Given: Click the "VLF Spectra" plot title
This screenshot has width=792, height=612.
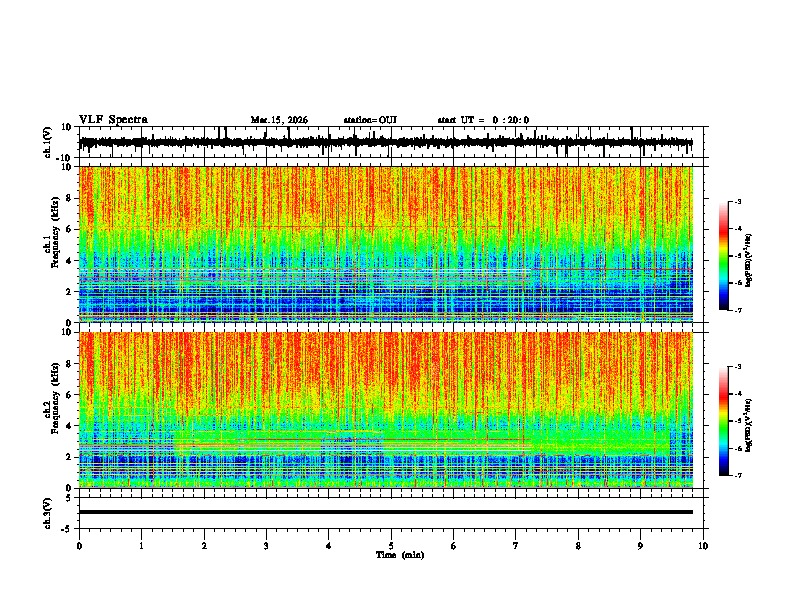Looking at the screenshot, I should click(x=113, y=119).
